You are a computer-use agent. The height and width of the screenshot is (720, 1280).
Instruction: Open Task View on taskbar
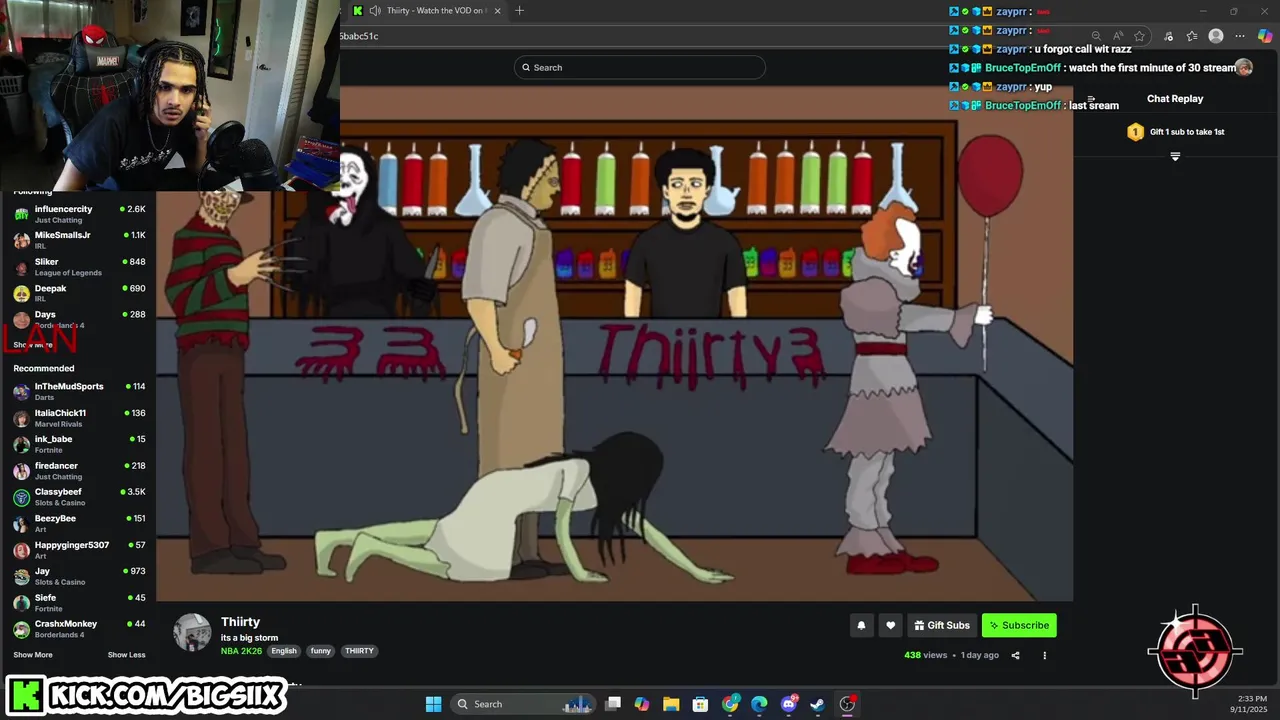[x=613, y=704]
